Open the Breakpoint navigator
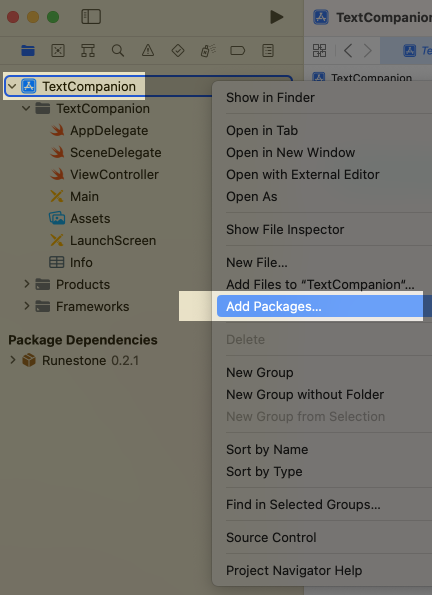 [x=238, y=50]
